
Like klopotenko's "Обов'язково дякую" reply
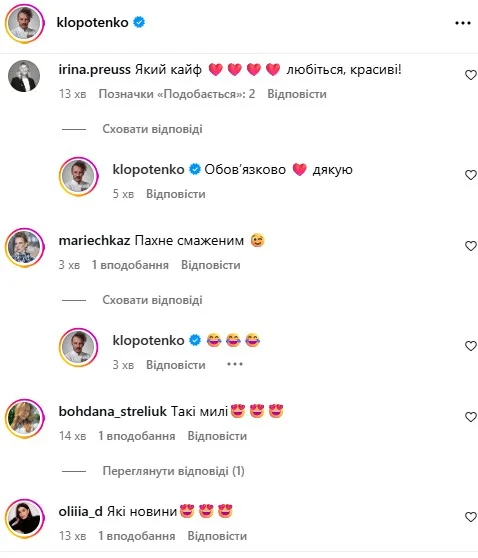coord(471,175)
